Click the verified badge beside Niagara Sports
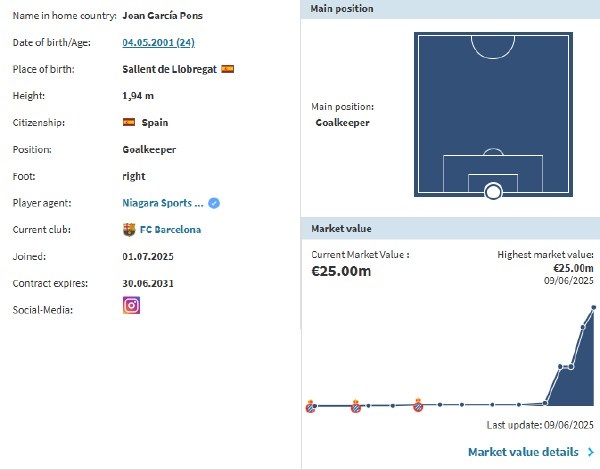600x470 pixels. point(214,203)
